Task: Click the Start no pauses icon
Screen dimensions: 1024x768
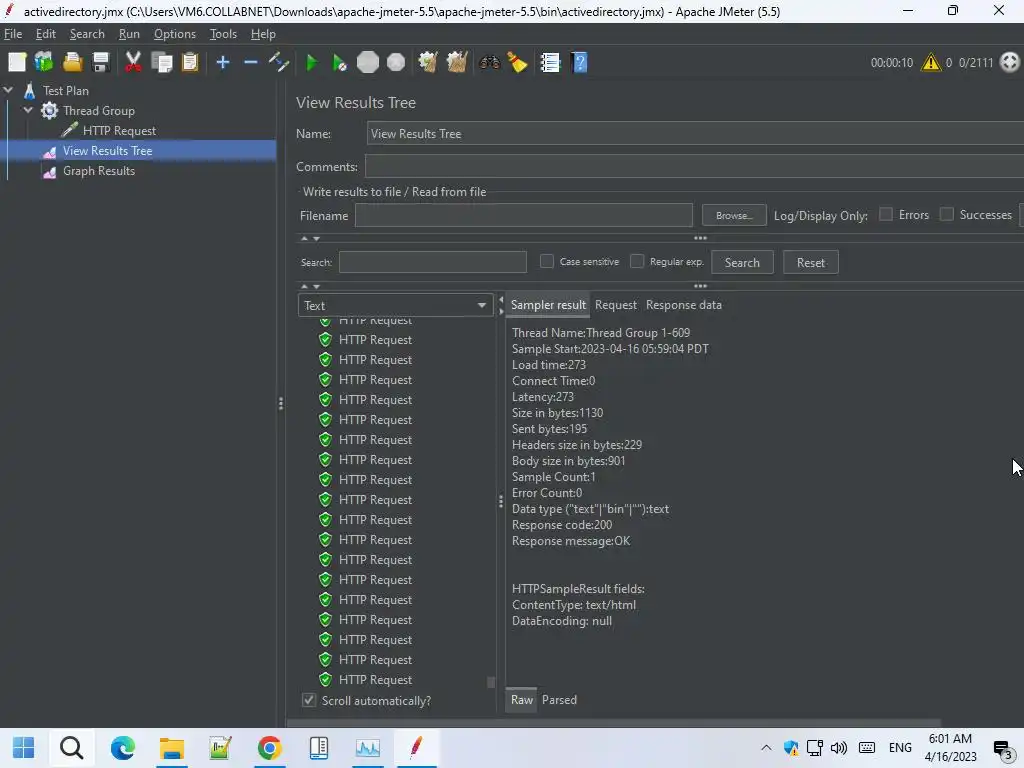Action: click(339, 63)
